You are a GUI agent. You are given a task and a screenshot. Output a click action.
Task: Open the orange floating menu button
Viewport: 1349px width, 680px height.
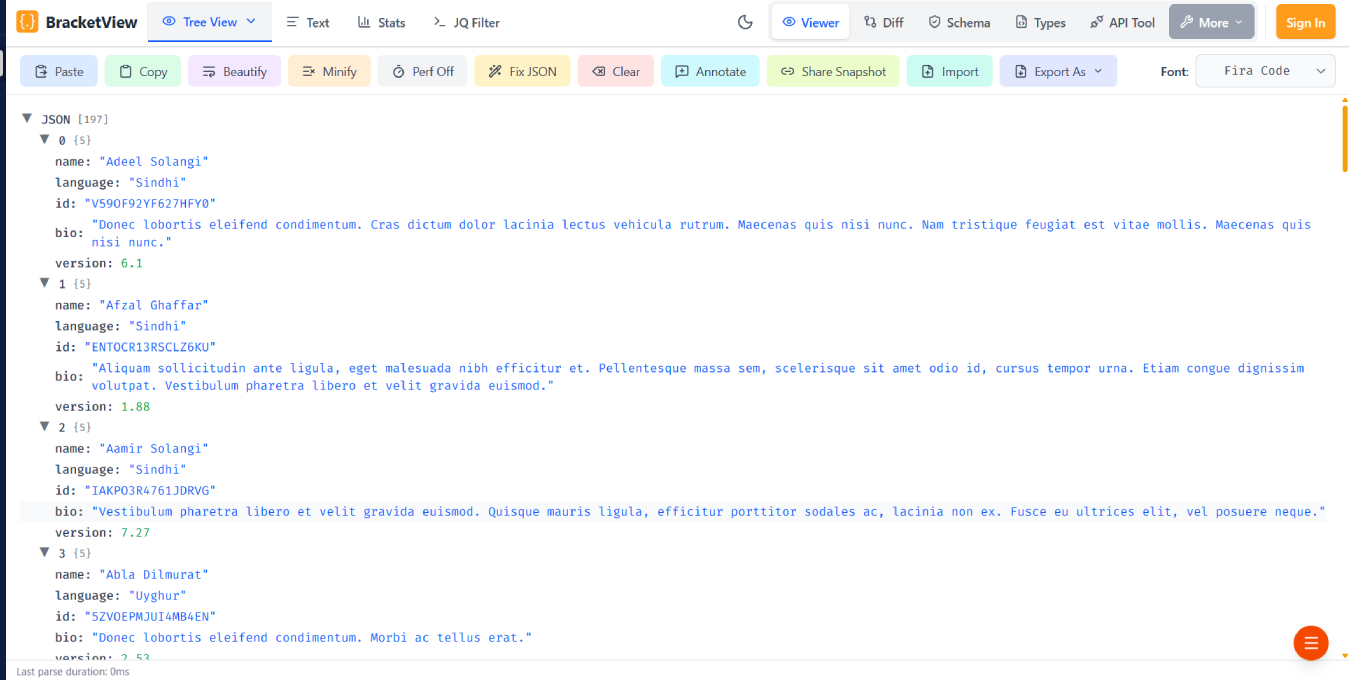point(1311,643)
